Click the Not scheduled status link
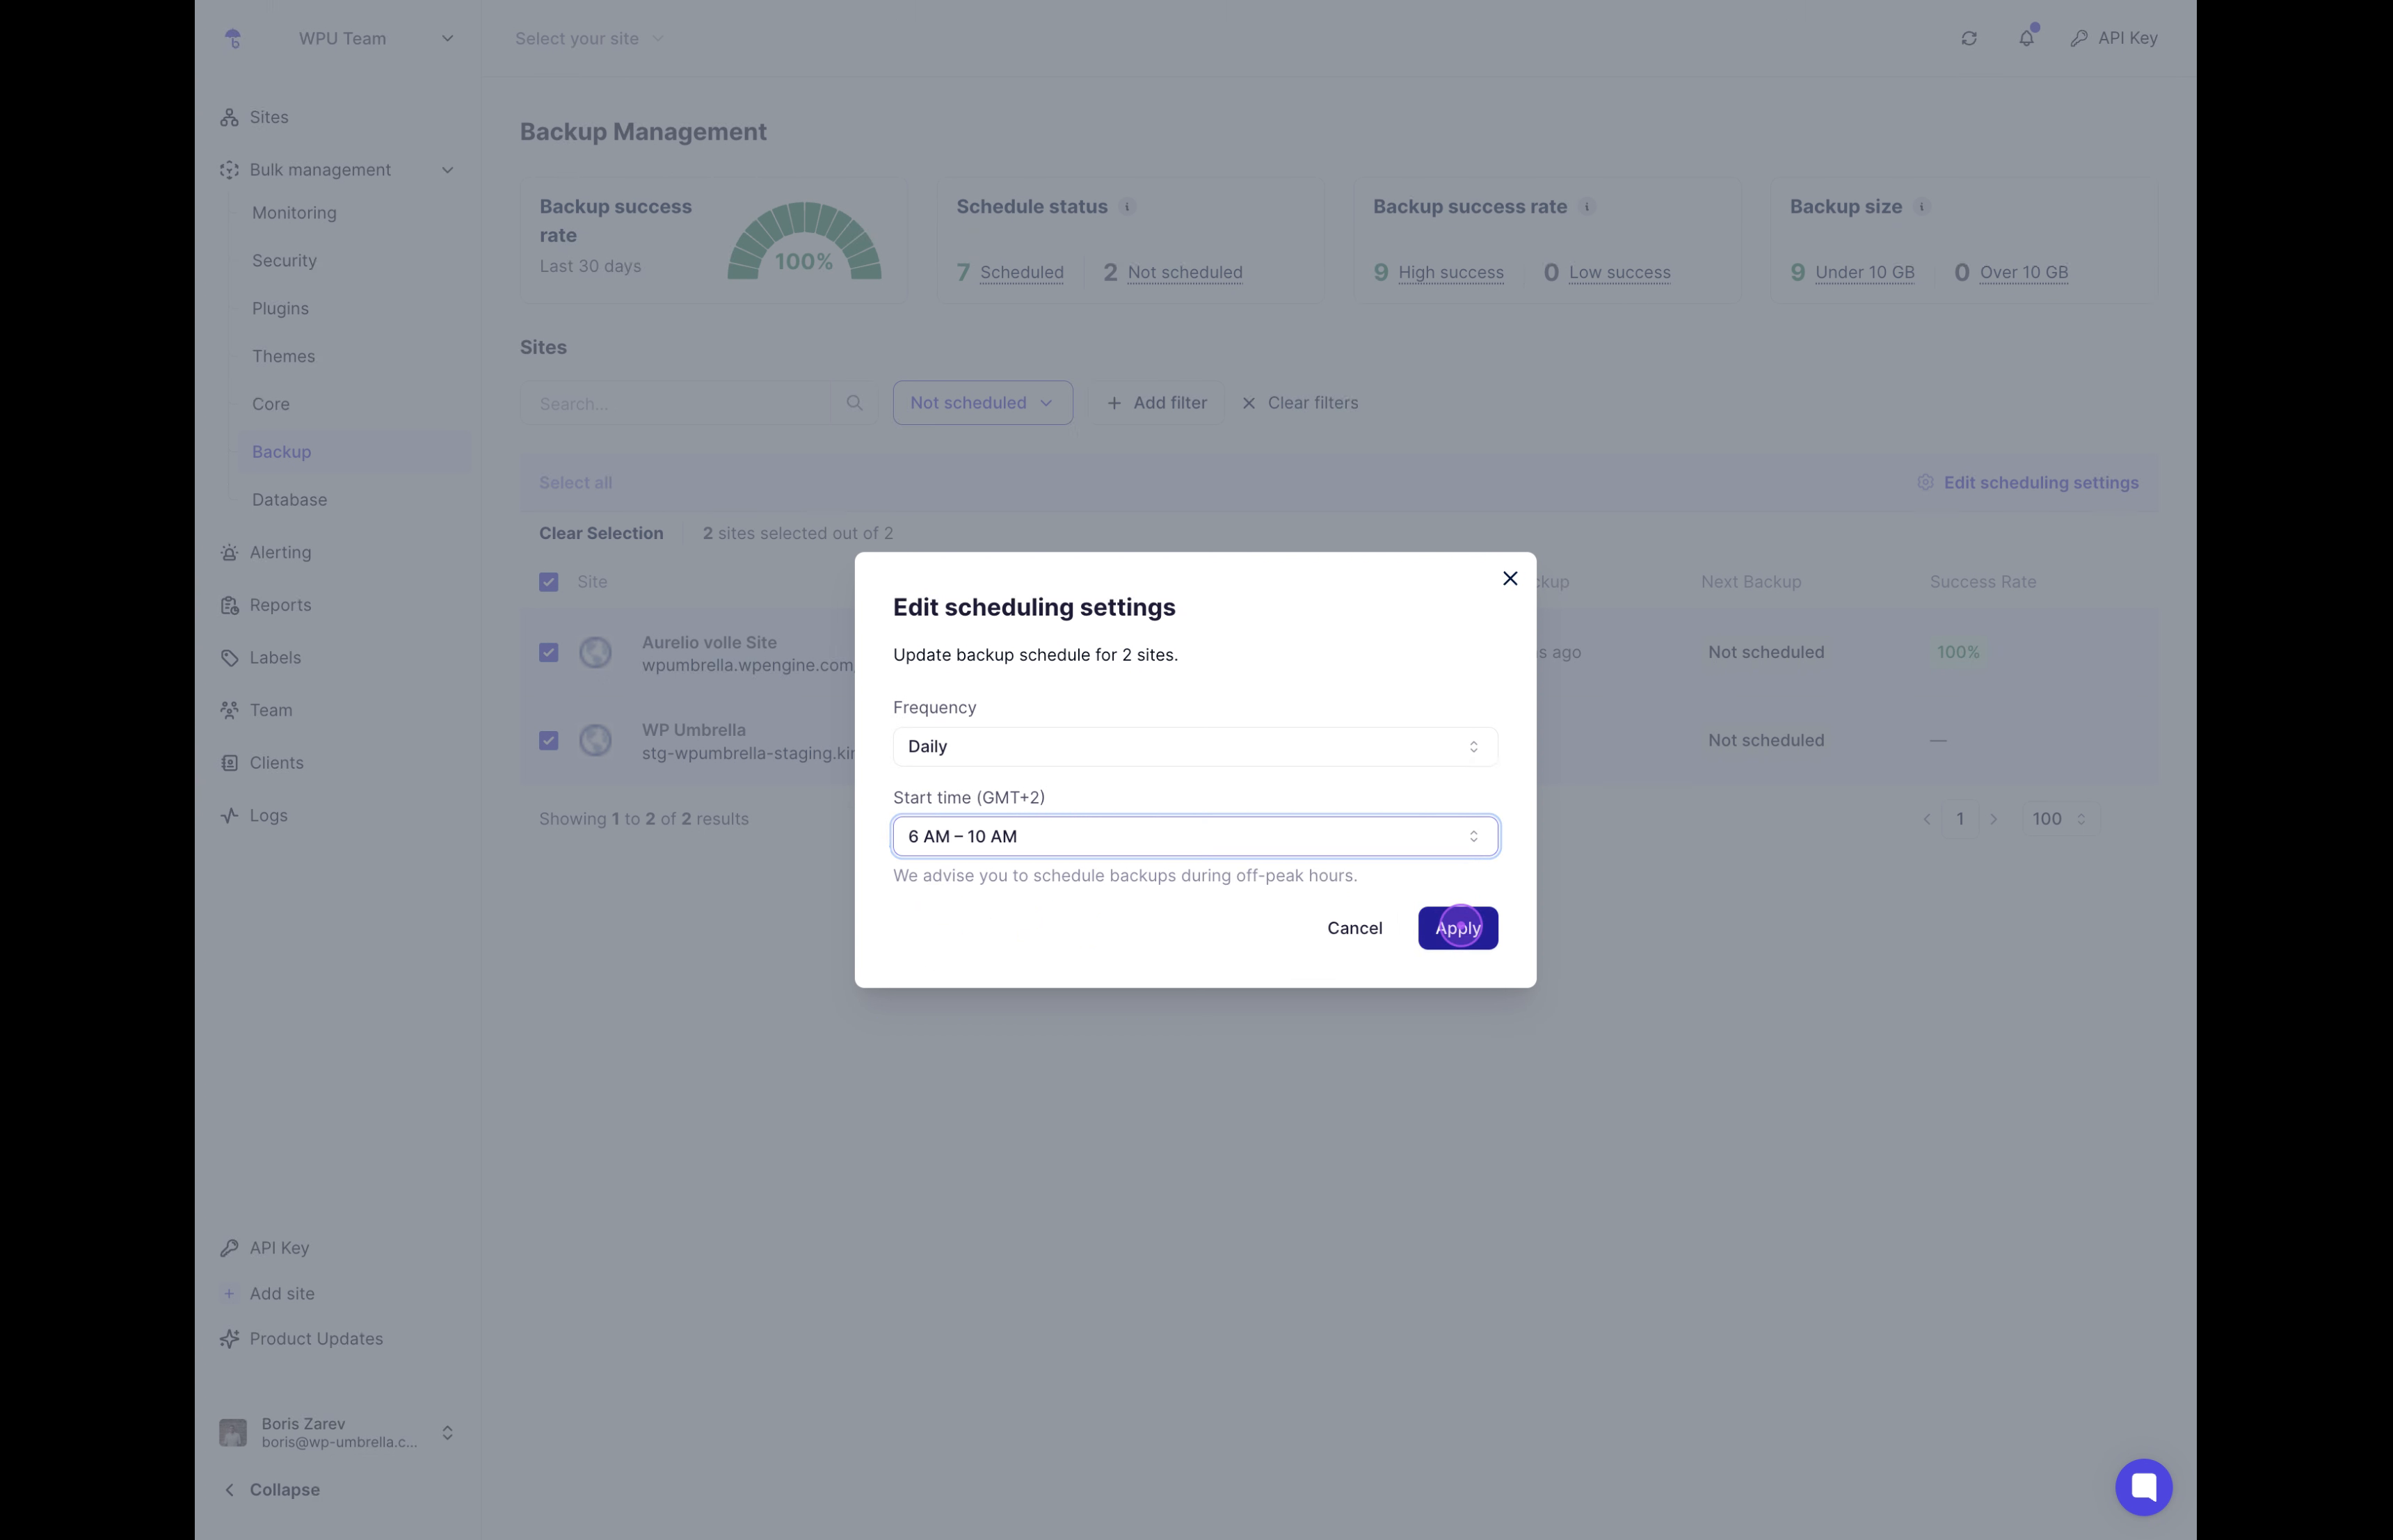 1184,273
